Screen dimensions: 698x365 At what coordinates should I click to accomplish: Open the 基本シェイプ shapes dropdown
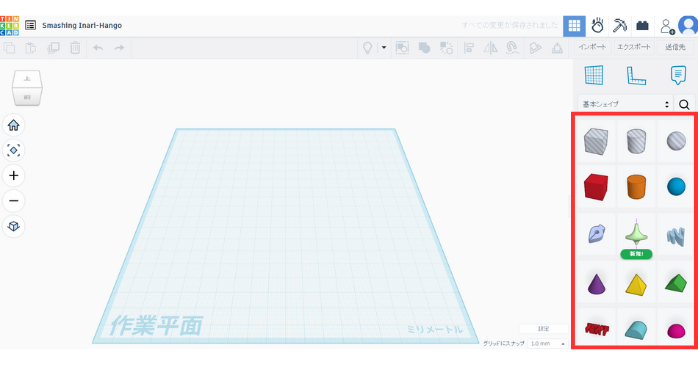tap(625, 104)
